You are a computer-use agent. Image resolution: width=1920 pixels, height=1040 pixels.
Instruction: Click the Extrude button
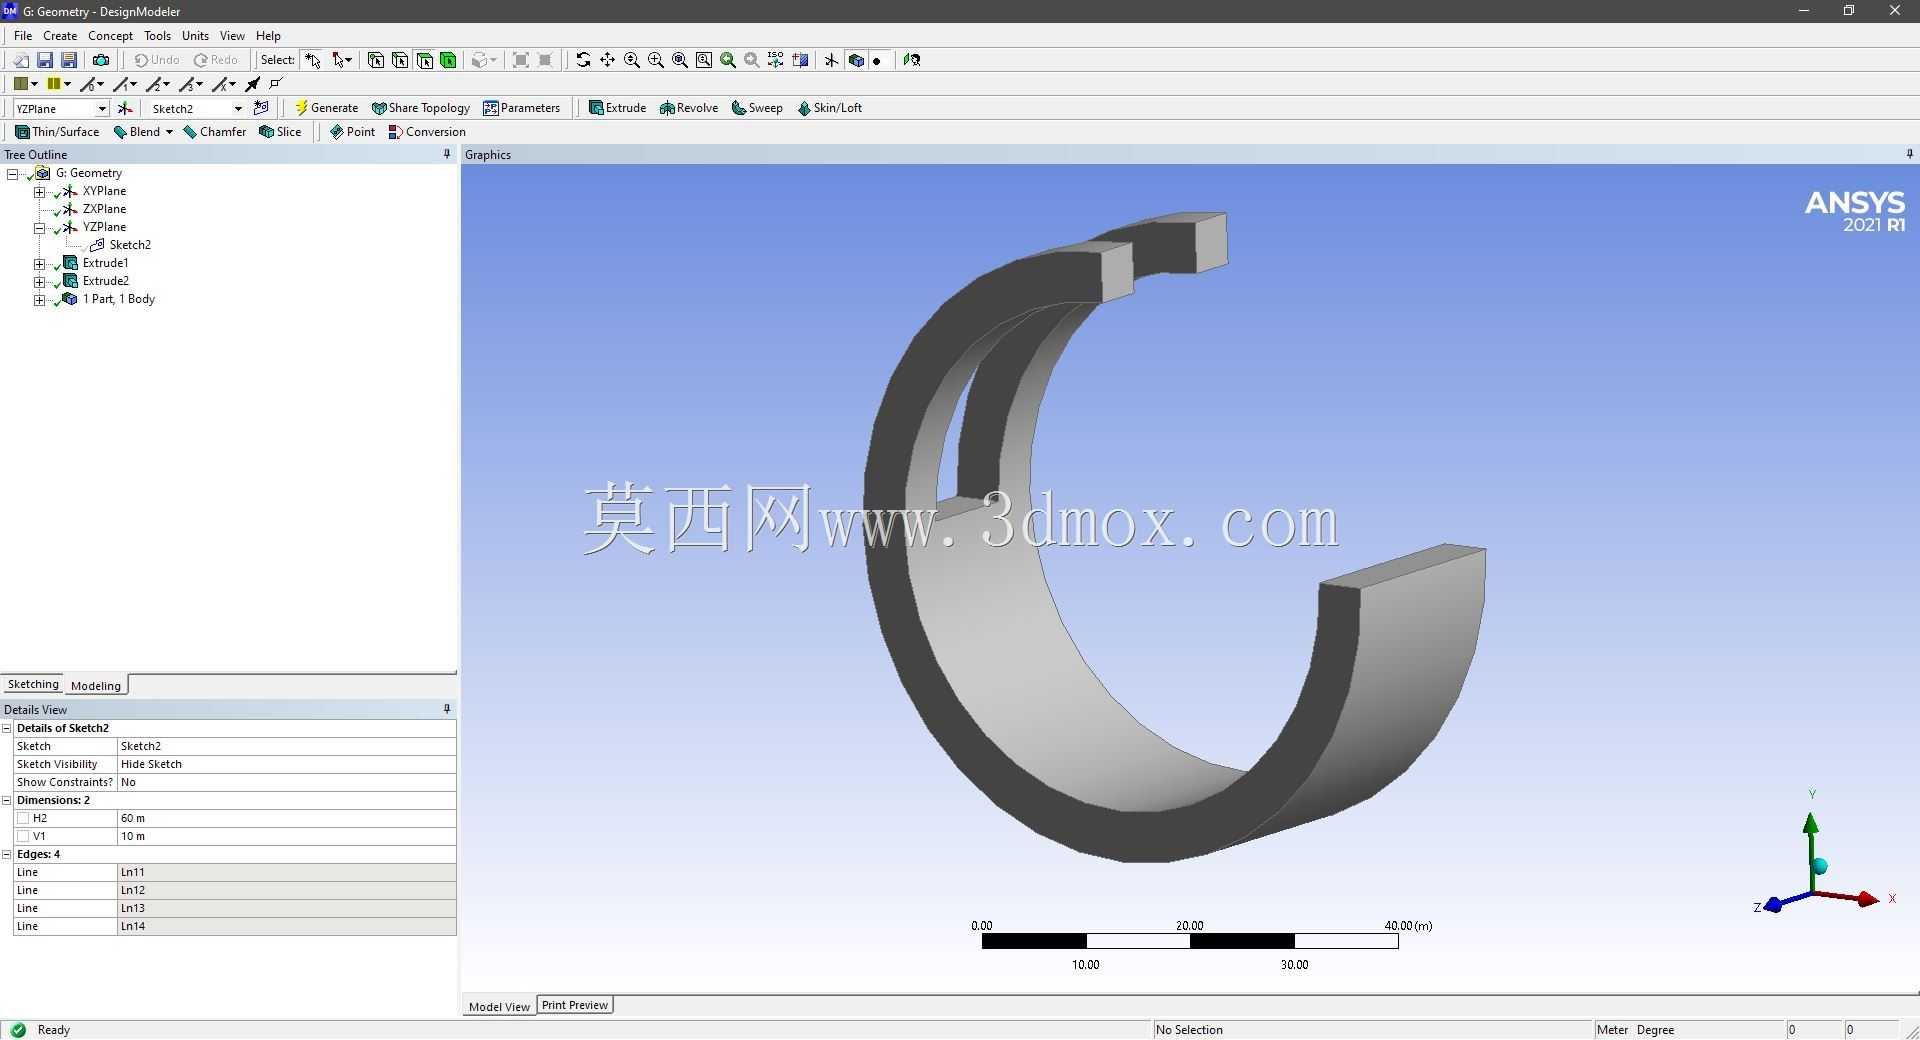pyautogui.click(x=617, y=108)
